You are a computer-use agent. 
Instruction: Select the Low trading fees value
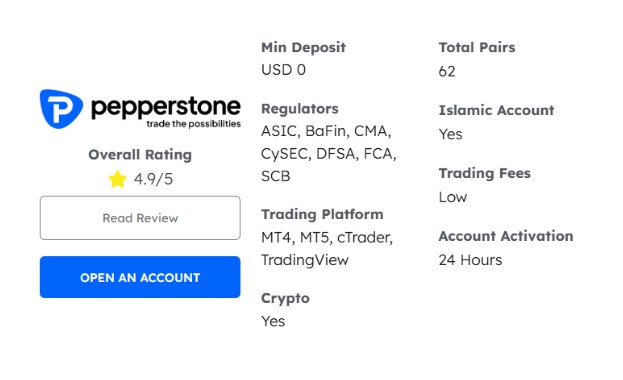[453, 197]
